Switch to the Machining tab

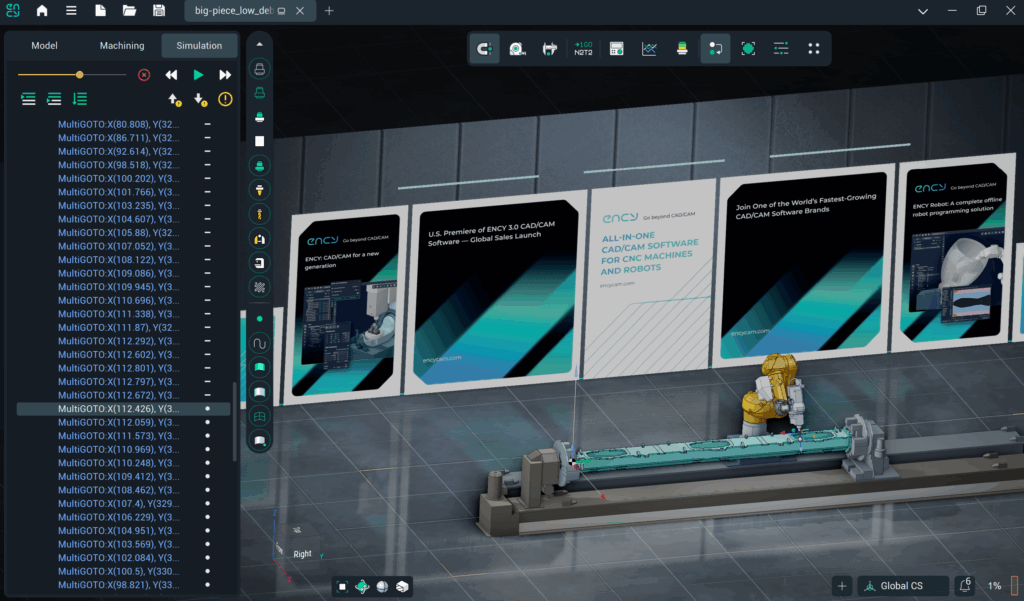pyautogui.click(x=122, y=46)
